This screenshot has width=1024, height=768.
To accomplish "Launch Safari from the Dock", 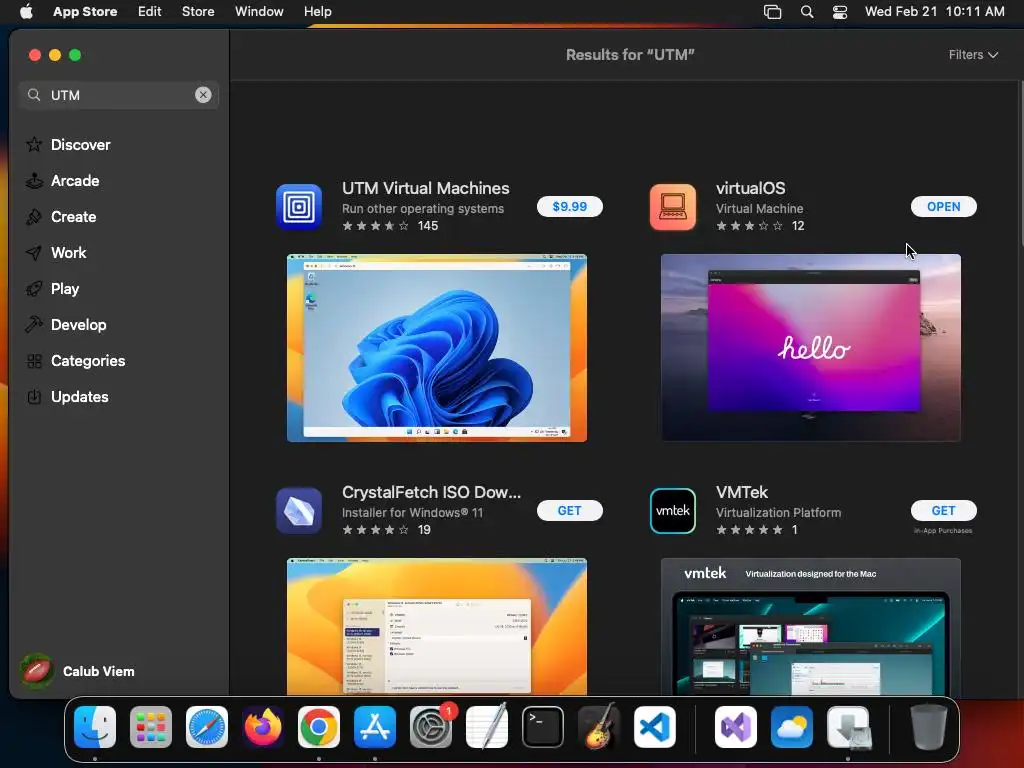I will pos(206,727).
